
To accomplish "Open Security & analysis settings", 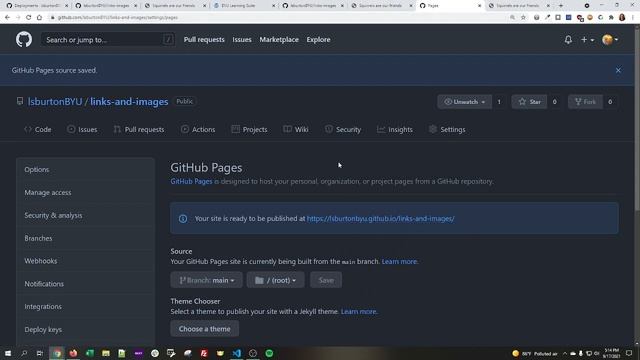I will coord(85,215).
